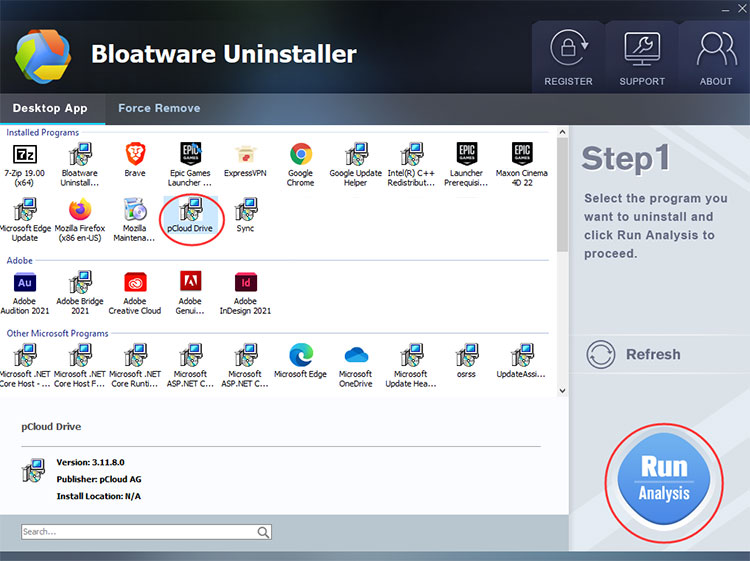The width and height of the screenshot is (750, 561).
Task: Select the Maxon Cinema 4D 22 icon
Action: coord(522,154)
